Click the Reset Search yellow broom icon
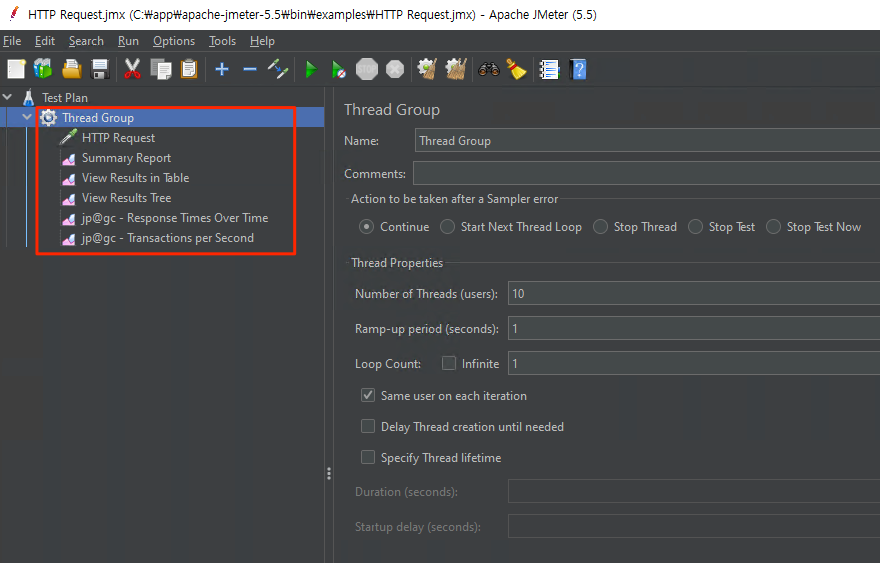Viewport: 880px width, 563px height. point(516,70)
